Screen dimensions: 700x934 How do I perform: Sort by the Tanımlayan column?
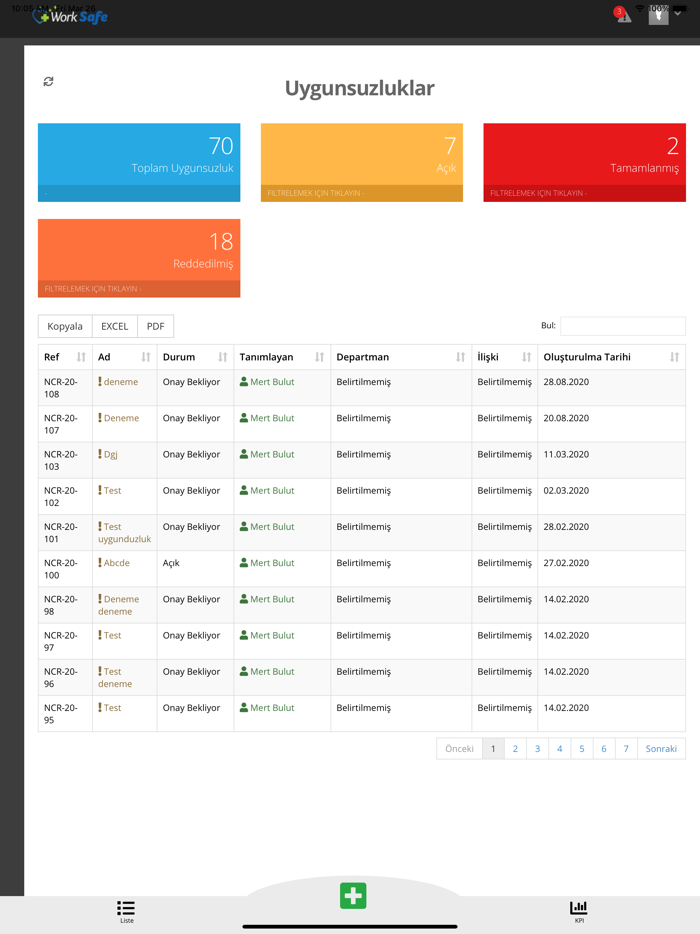pos(282,357)
